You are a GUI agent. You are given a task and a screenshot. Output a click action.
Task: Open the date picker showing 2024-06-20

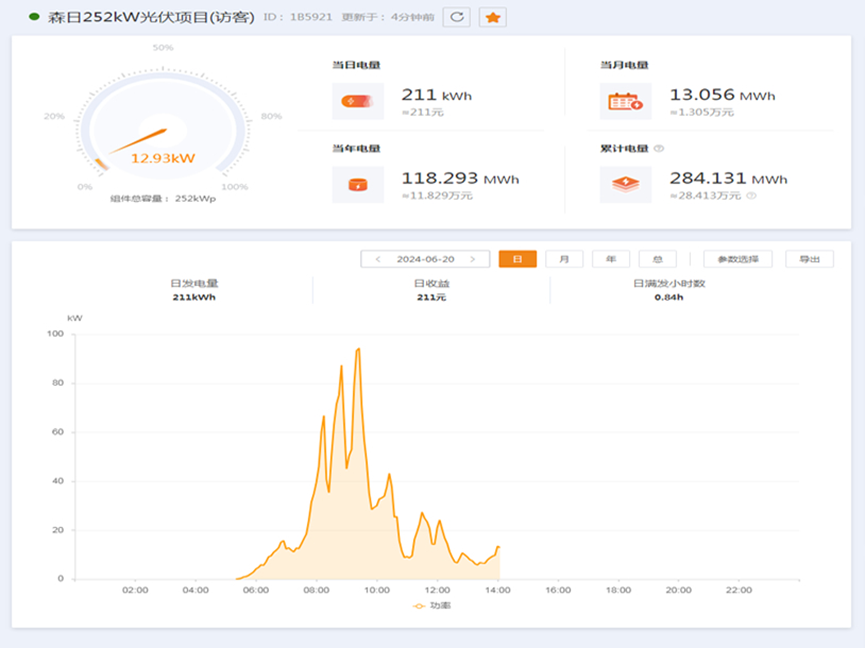pyautogui.click(x=425, y=259)
